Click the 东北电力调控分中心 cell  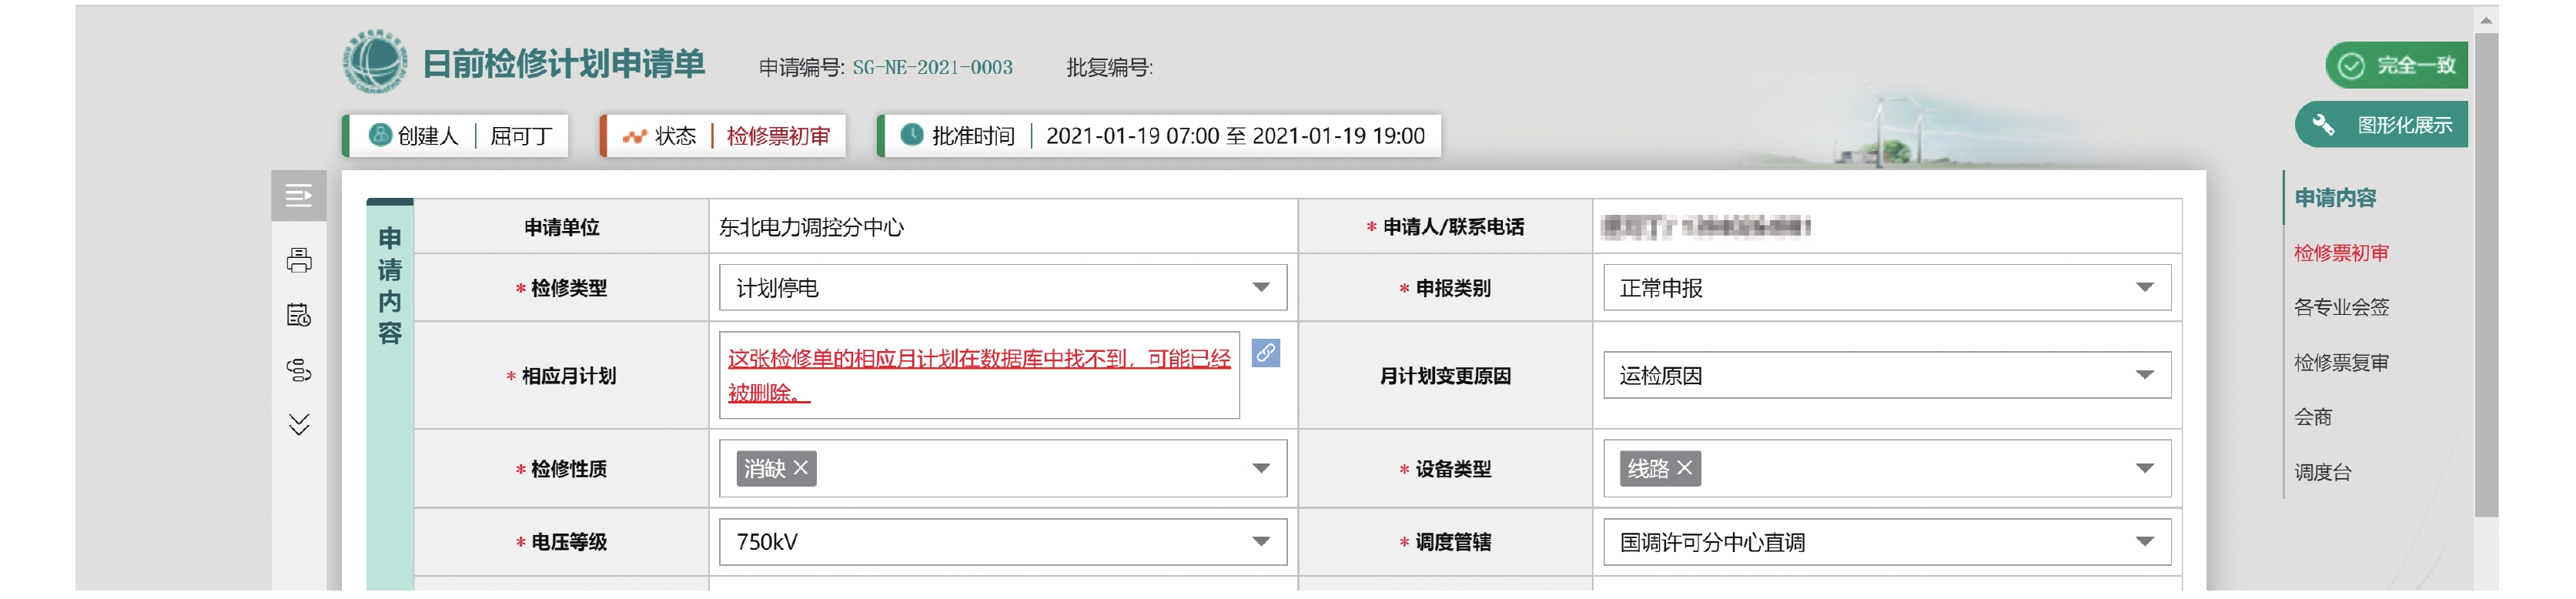coord(1002,227)
